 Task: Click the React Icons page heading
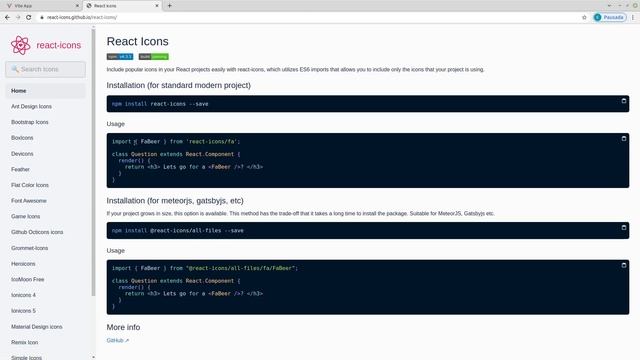click(x=138, y=41)
